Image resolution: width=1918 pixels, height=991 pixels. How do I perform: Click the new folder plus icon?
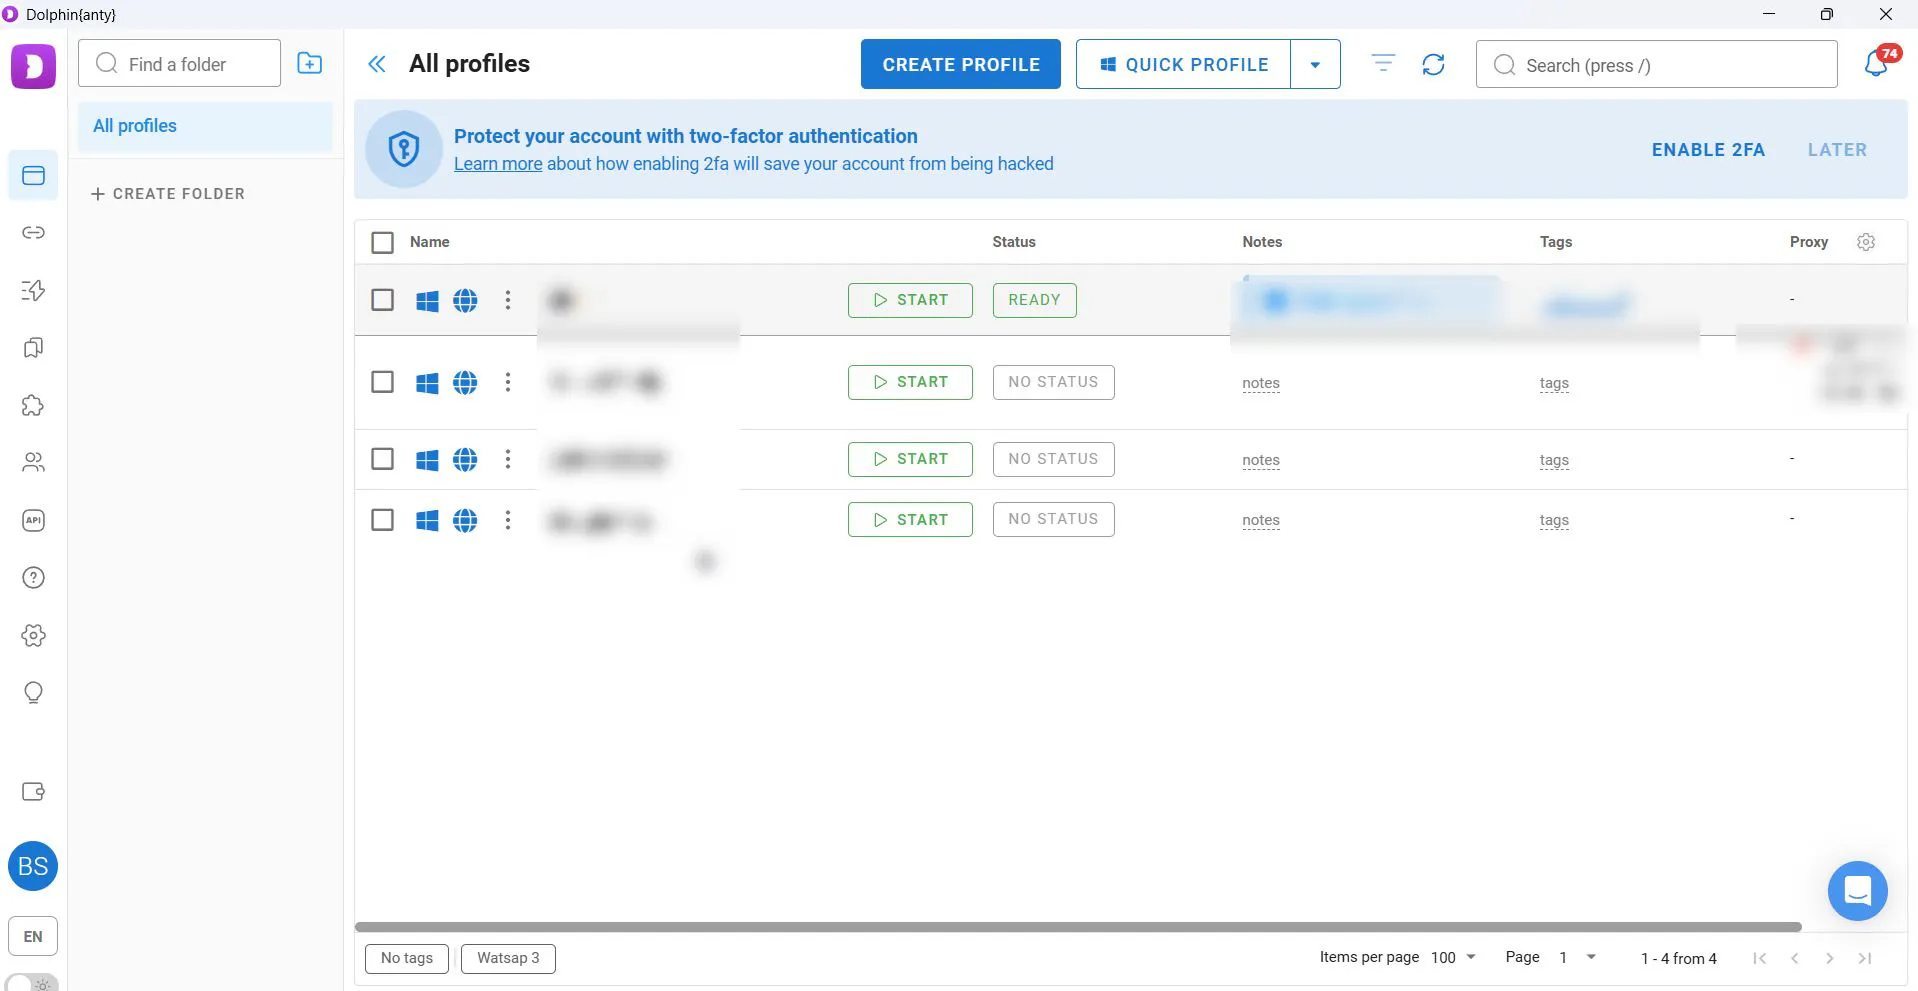pos(310,64)
